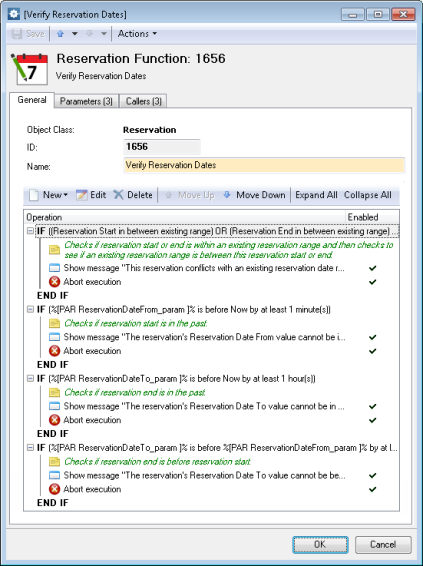Collapse the IF DateTo before DateFrom block
The height and width of the screenshot is (566, 423).
pyautogui.click(x=30, y=448)
